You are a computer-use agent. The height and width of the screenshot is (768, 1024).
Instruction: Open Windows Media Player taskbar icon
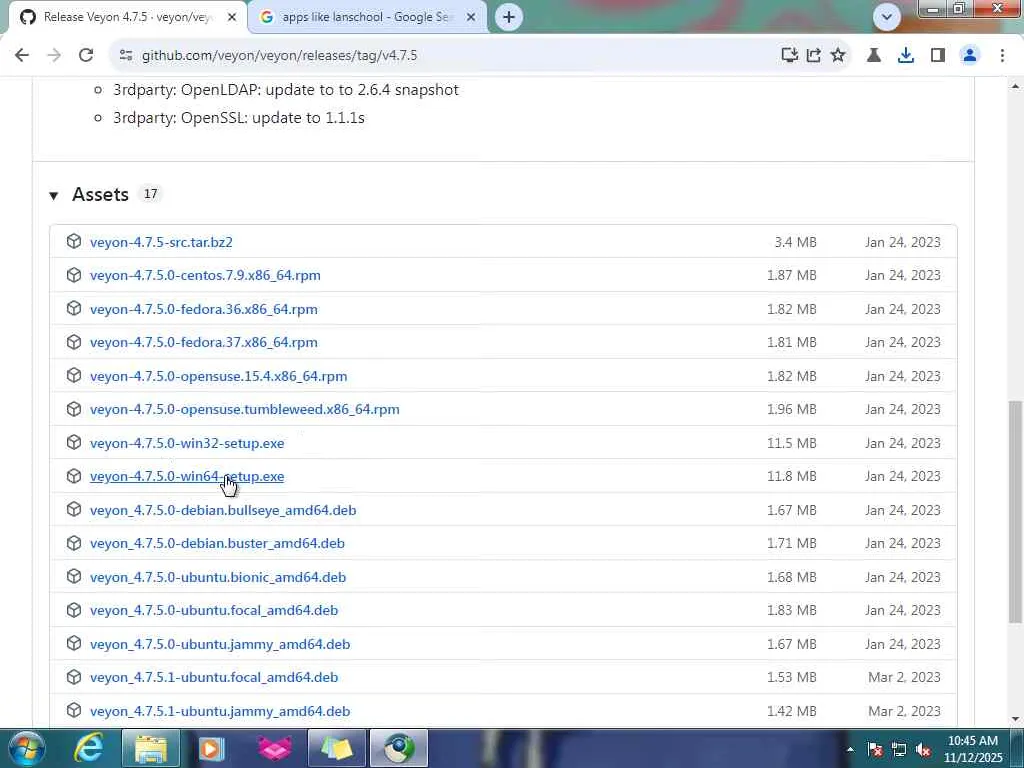coord(211,748)
